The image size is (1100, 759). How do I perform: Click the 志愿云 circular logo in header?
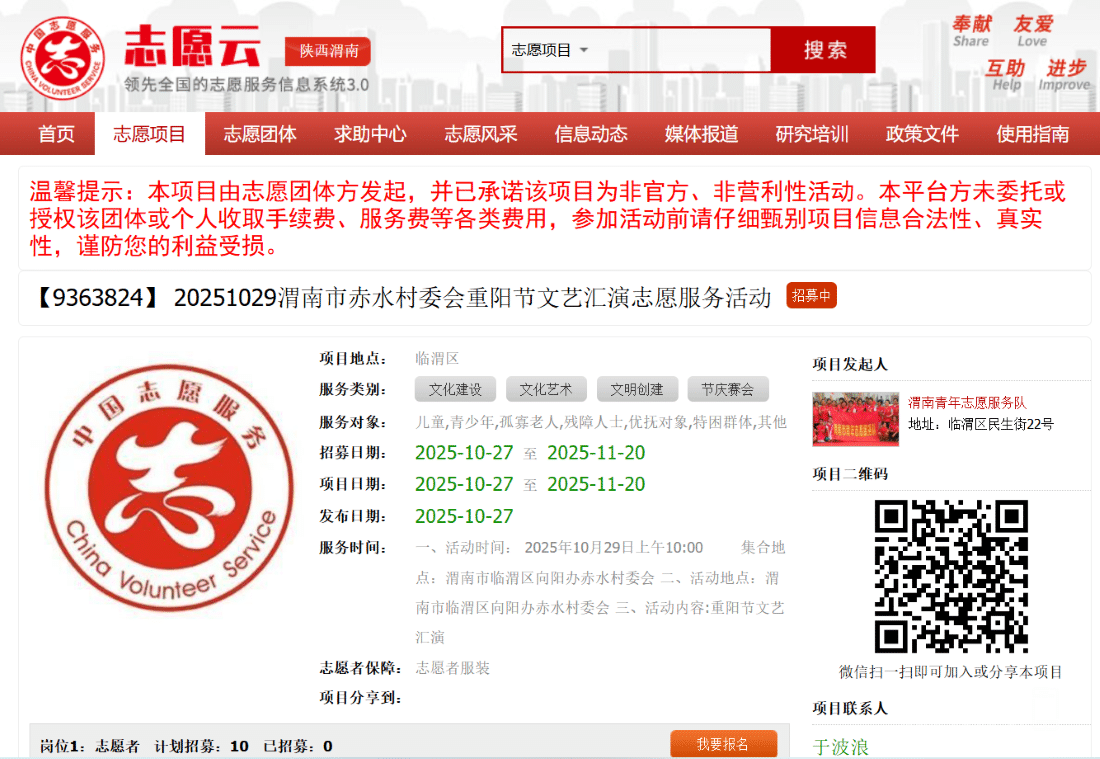pyautogui.click(x=63, y=57)
